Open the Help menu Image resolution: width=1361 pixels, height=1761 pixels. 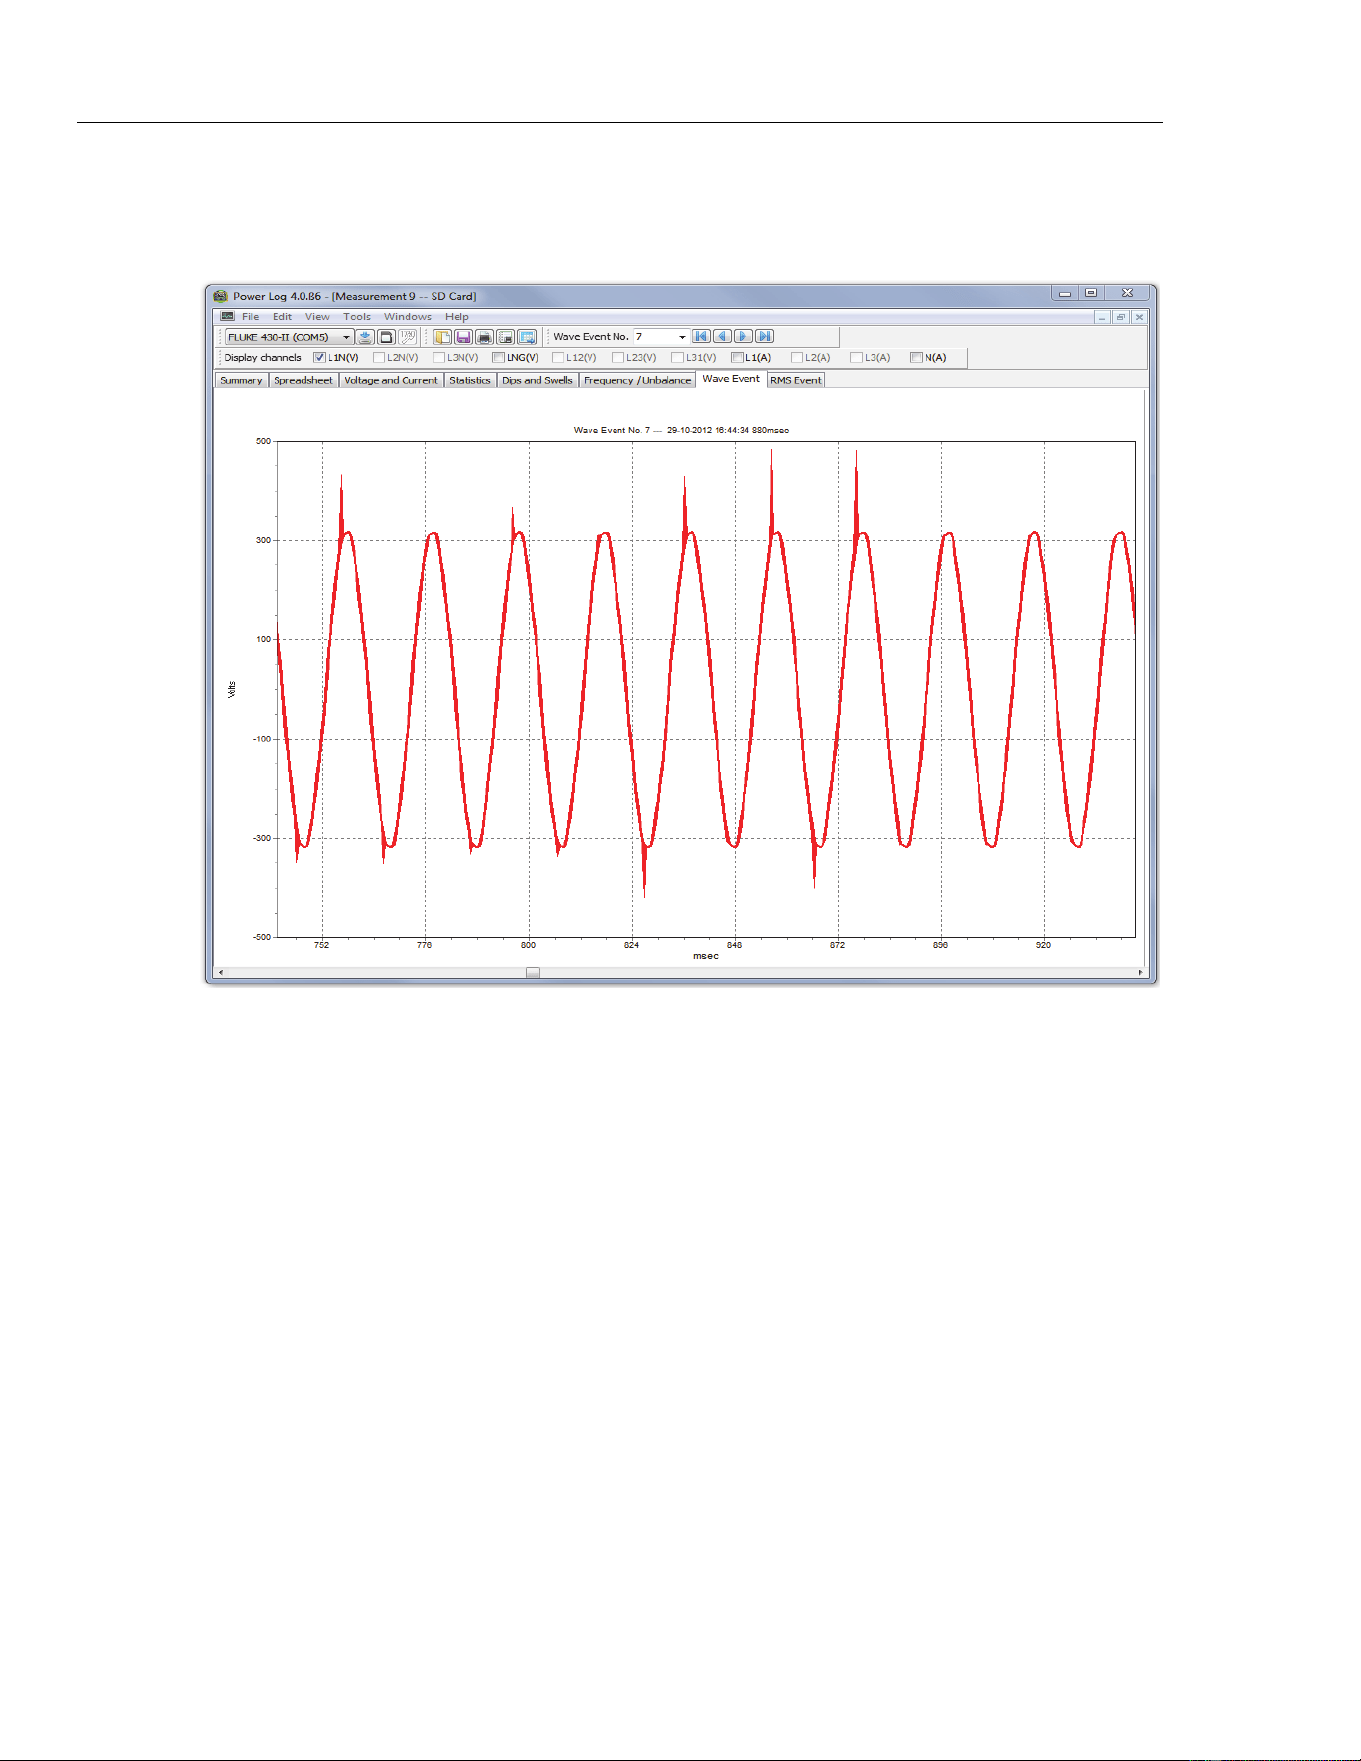[x=457, y=316]
